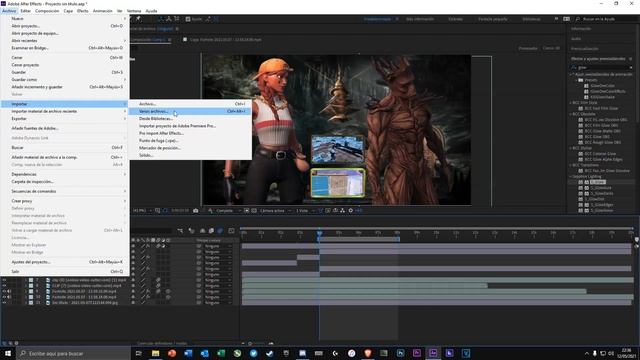Toggle video visibility of layer 10
The width and height of the screenshot is (640, 360).
pyautogui.click(x=4, y=297)
